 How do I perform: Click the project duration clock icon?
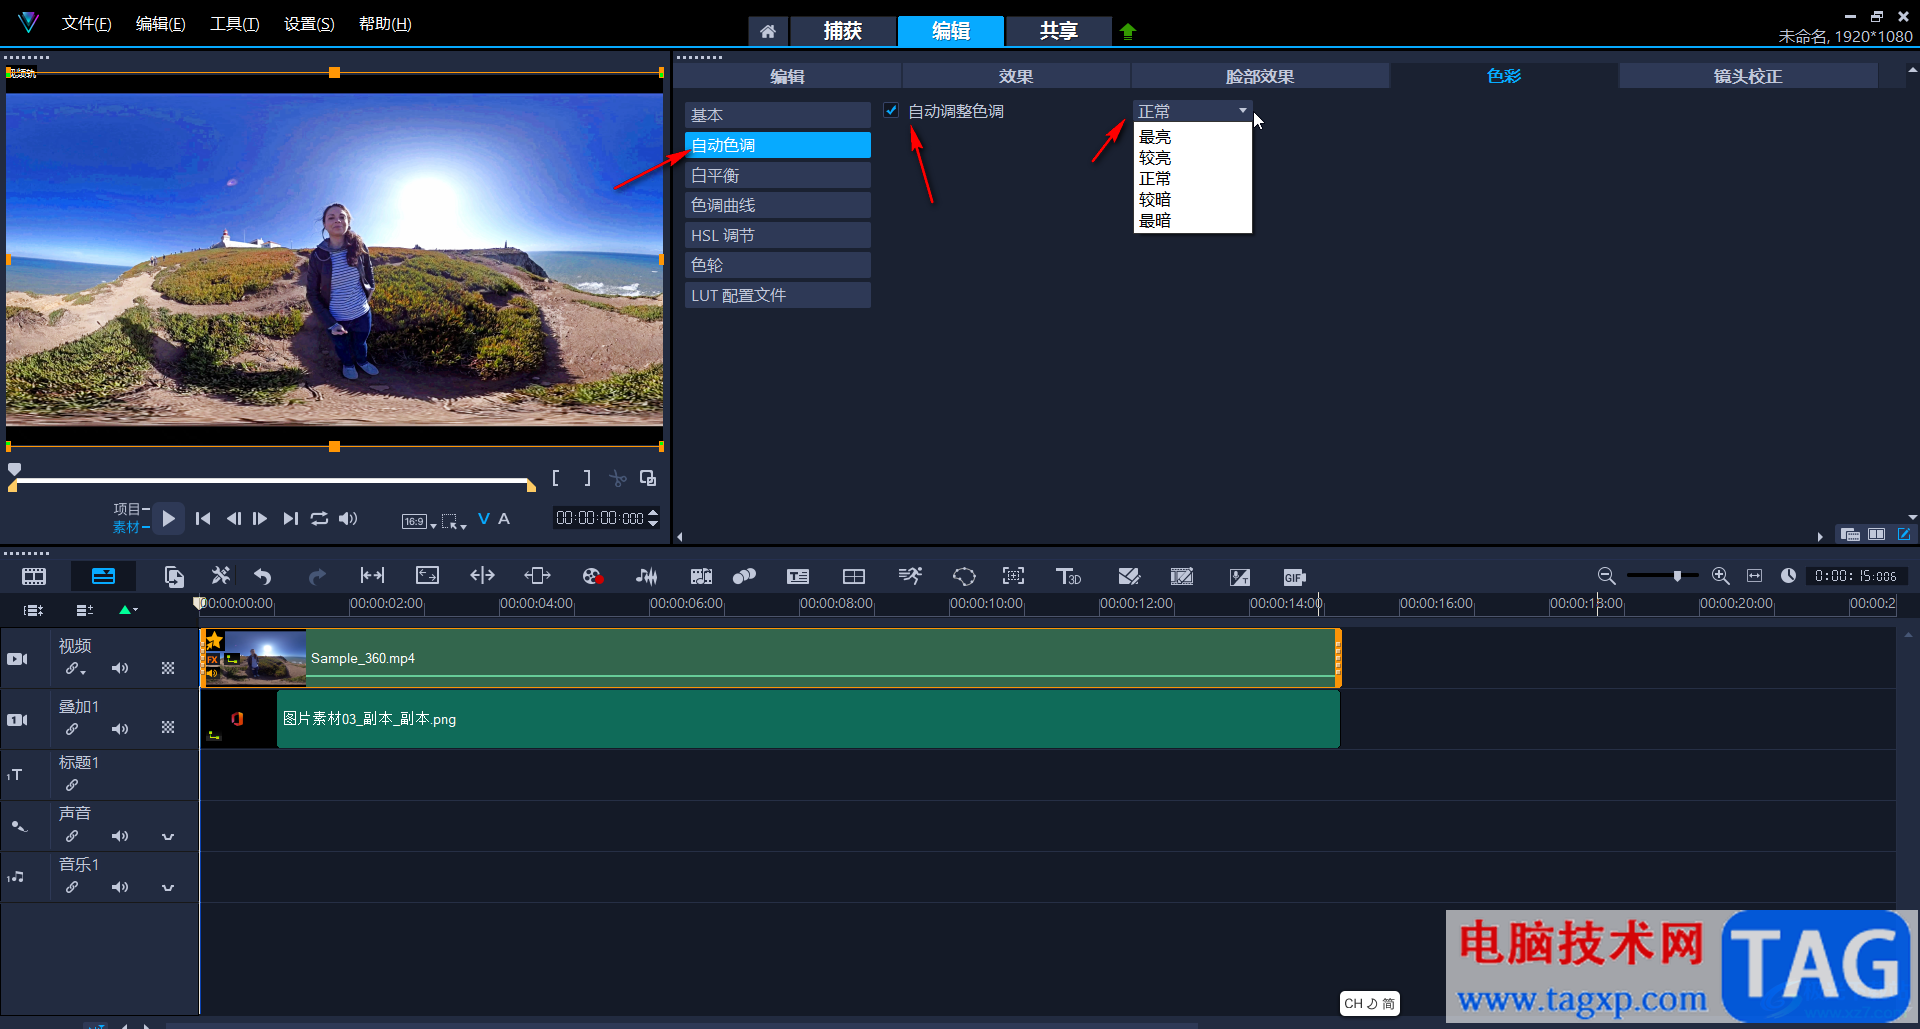1788,576
